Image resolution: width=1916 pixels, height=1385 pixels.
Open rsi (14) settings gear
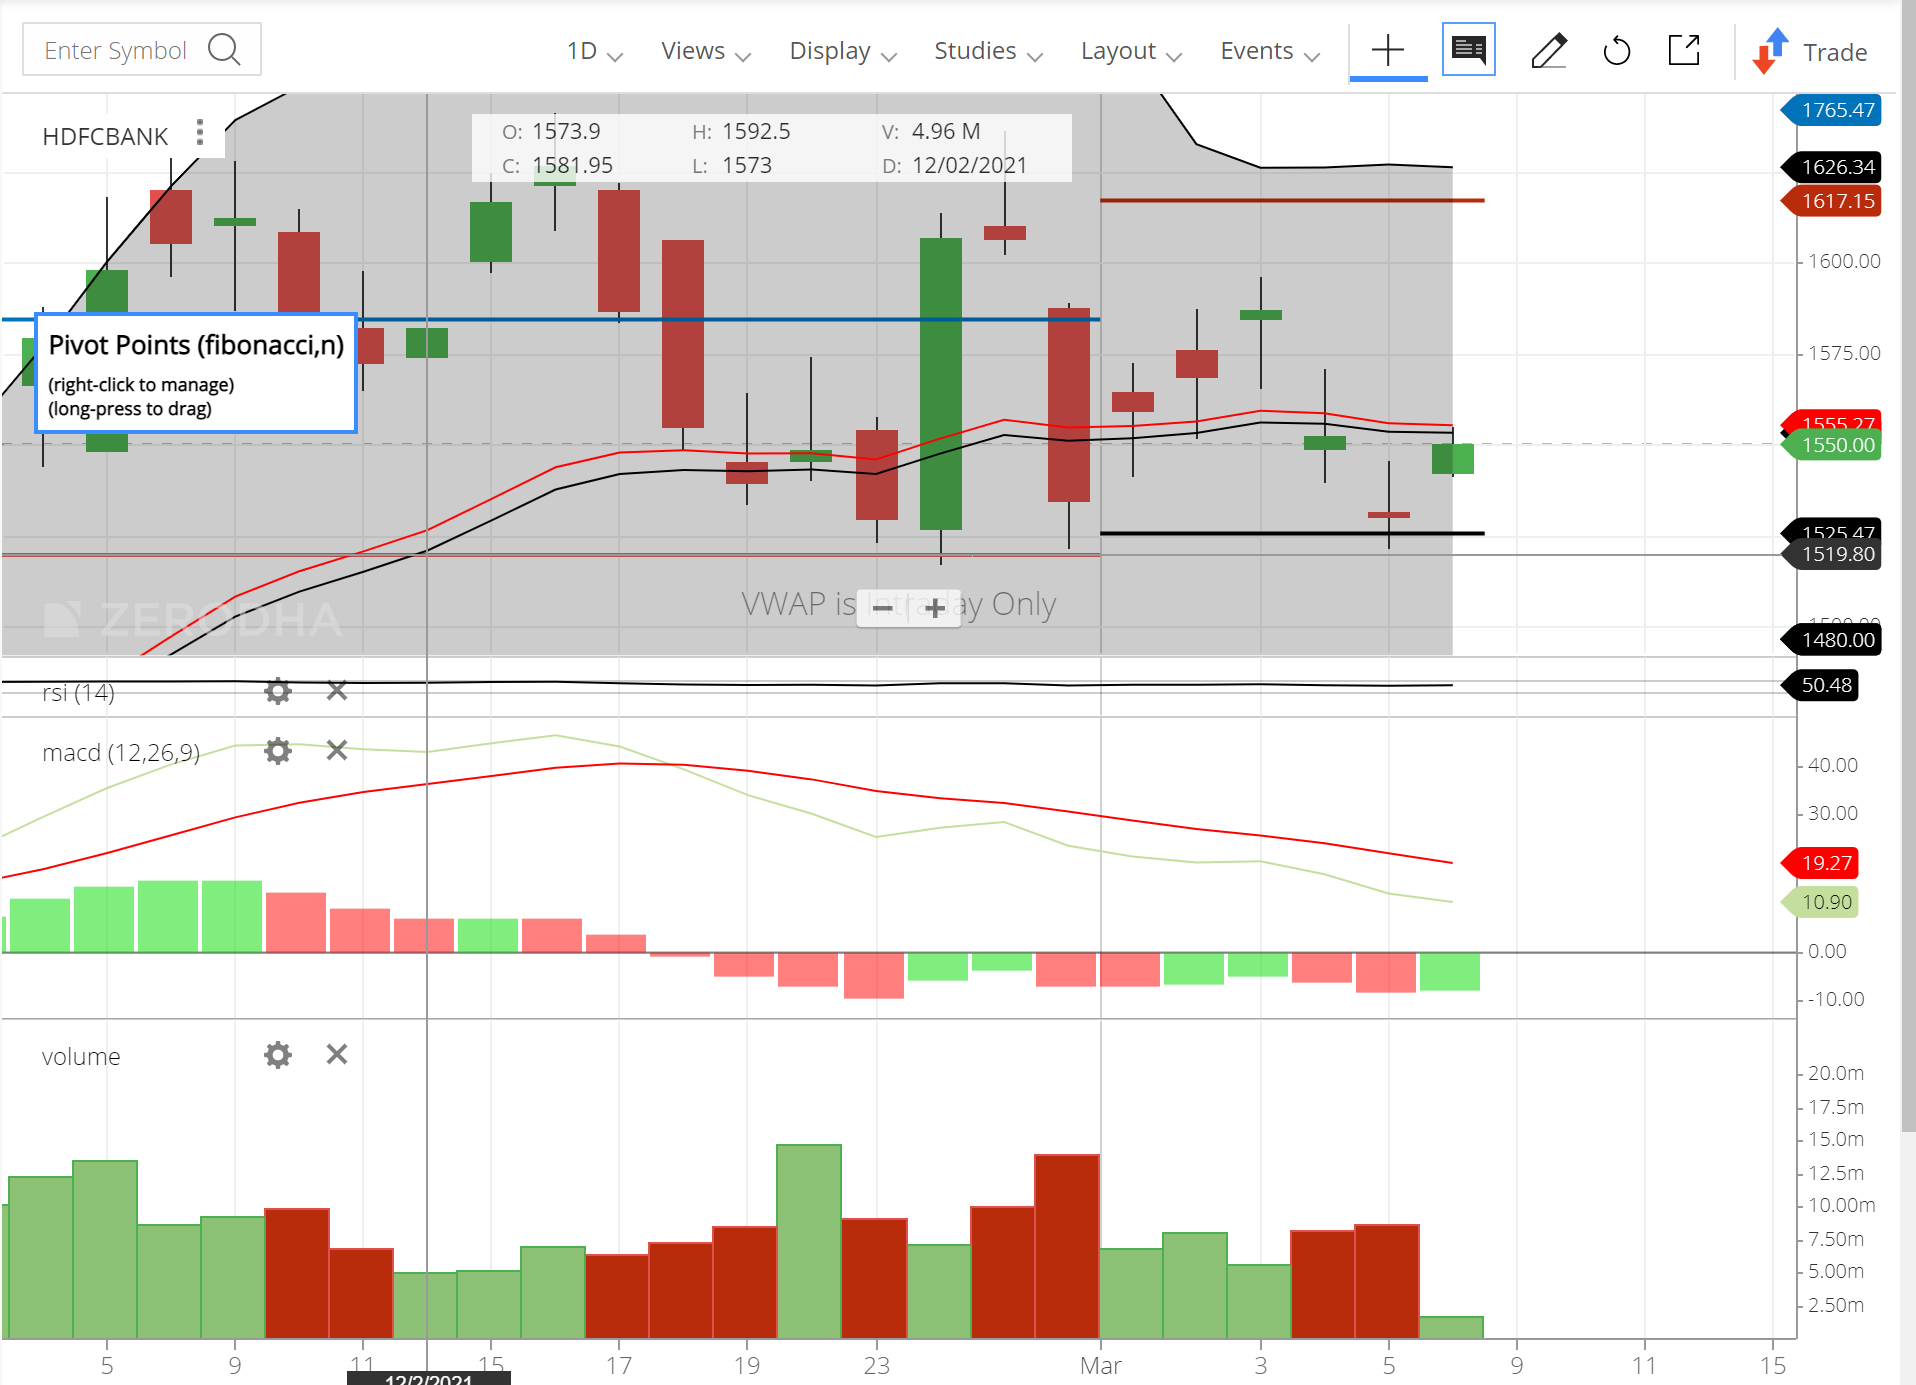click(x=278, y=691)
